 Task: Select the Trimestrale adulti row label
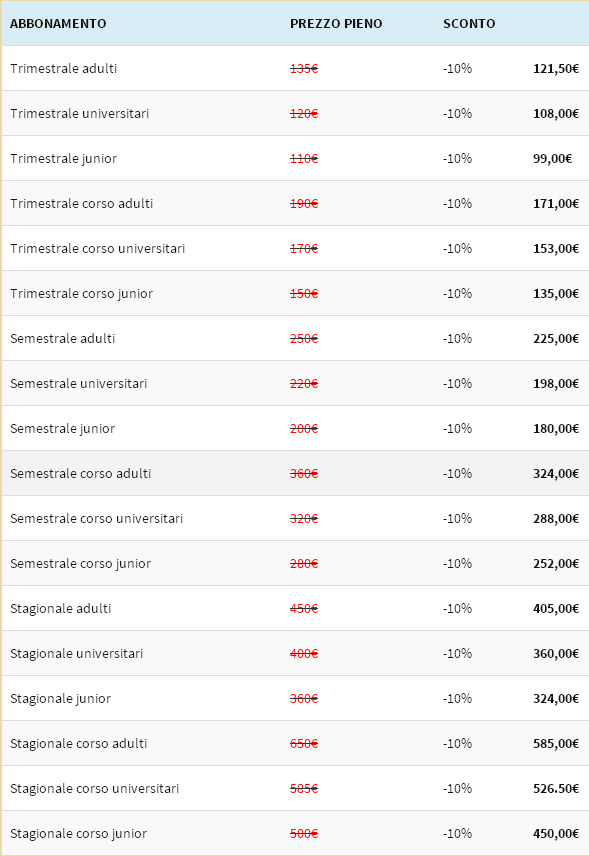pos(63,68)
